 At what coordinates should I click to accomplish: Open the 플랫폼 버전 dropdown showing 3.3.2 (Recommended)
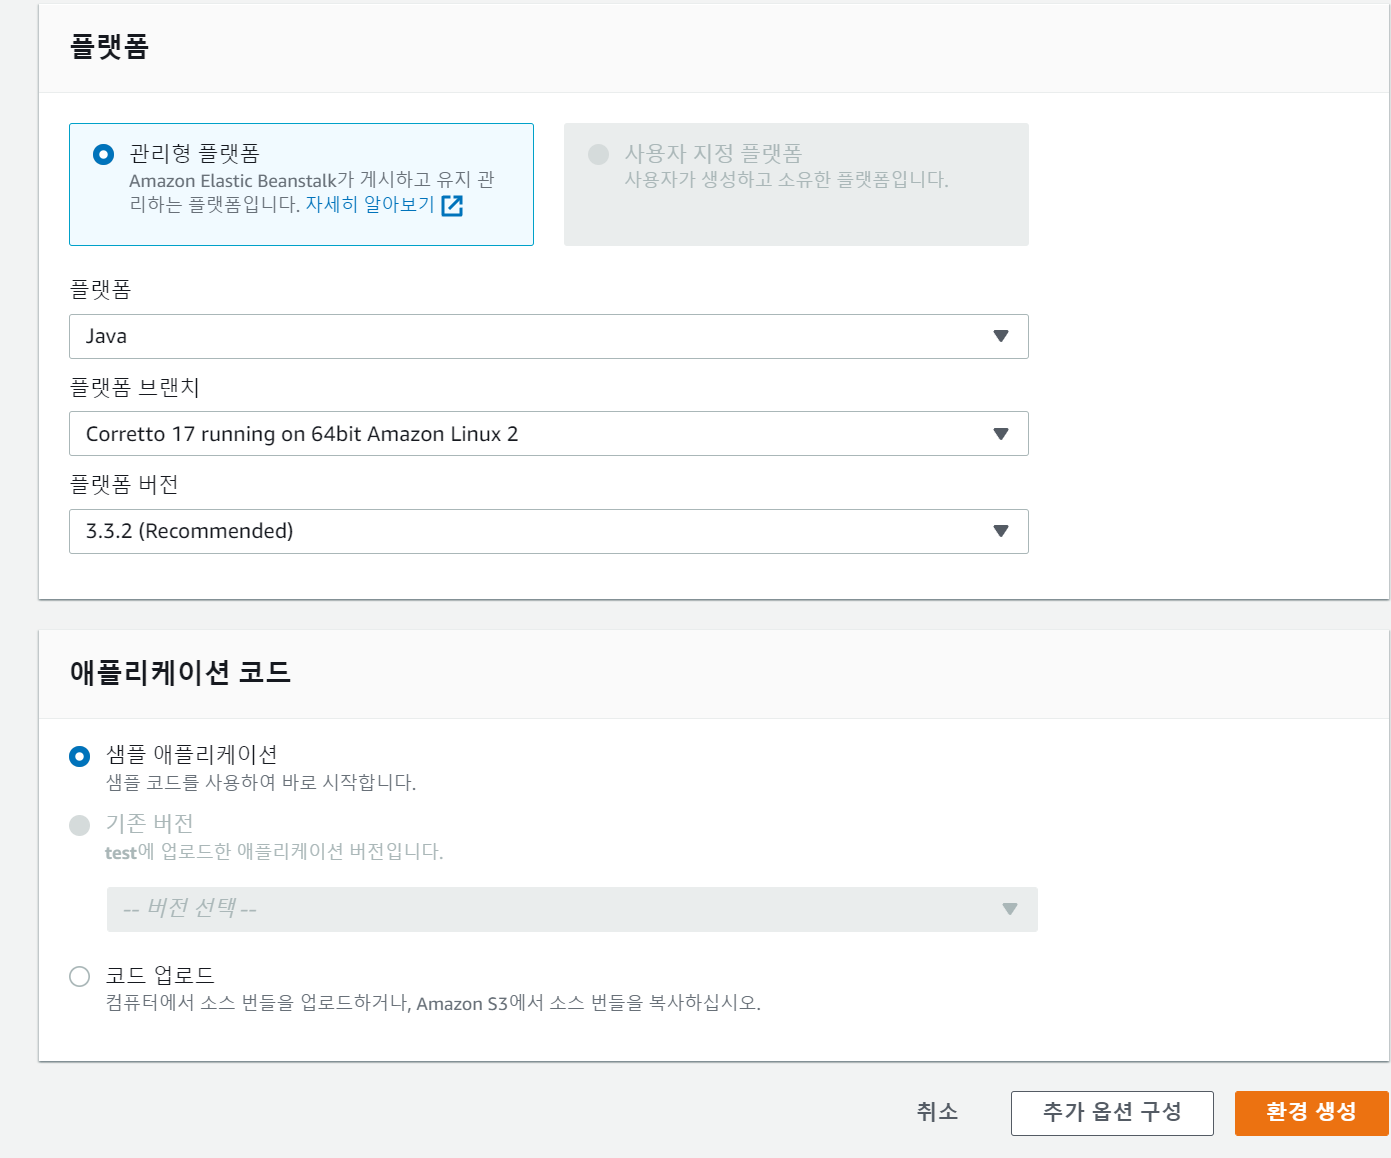point(549,531)
